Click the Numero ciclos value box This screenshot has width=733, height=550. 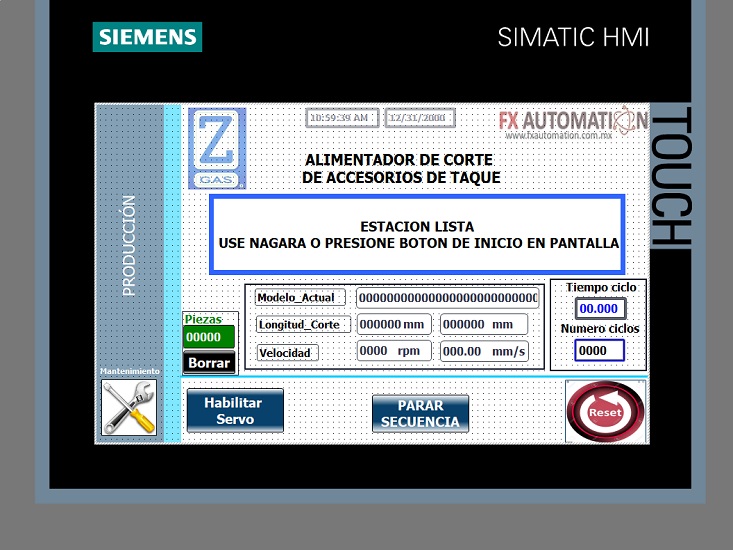click(599, 351)
